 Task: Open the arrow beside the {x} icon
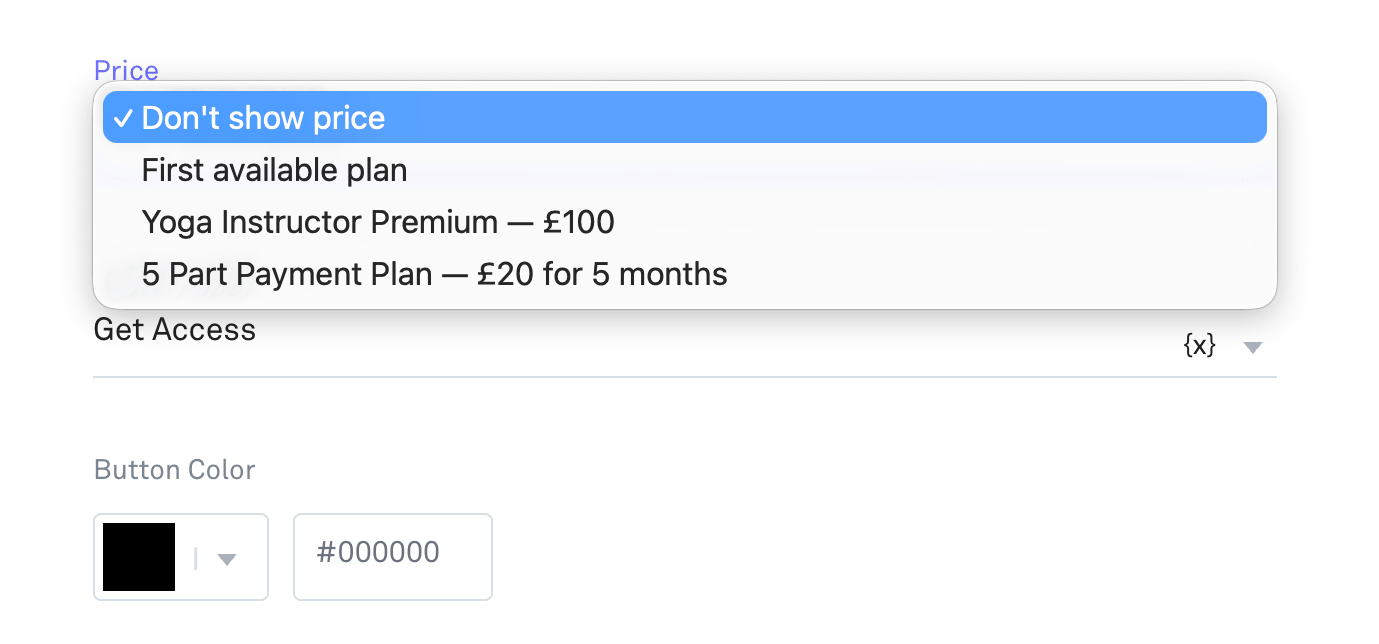click(x=1253, y=347)
